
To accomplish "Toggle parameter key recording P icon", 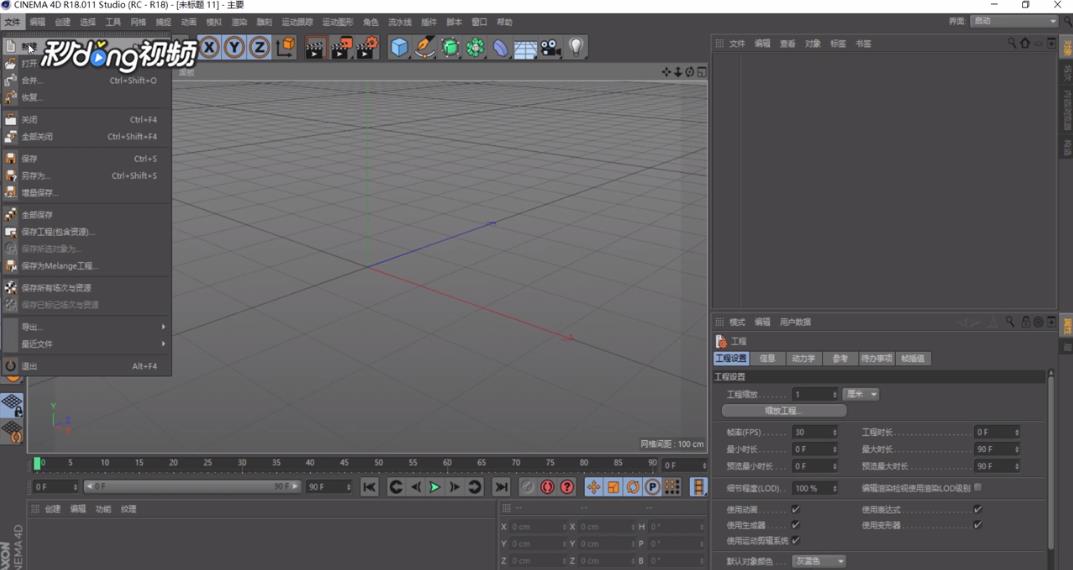I will (652, 487).
